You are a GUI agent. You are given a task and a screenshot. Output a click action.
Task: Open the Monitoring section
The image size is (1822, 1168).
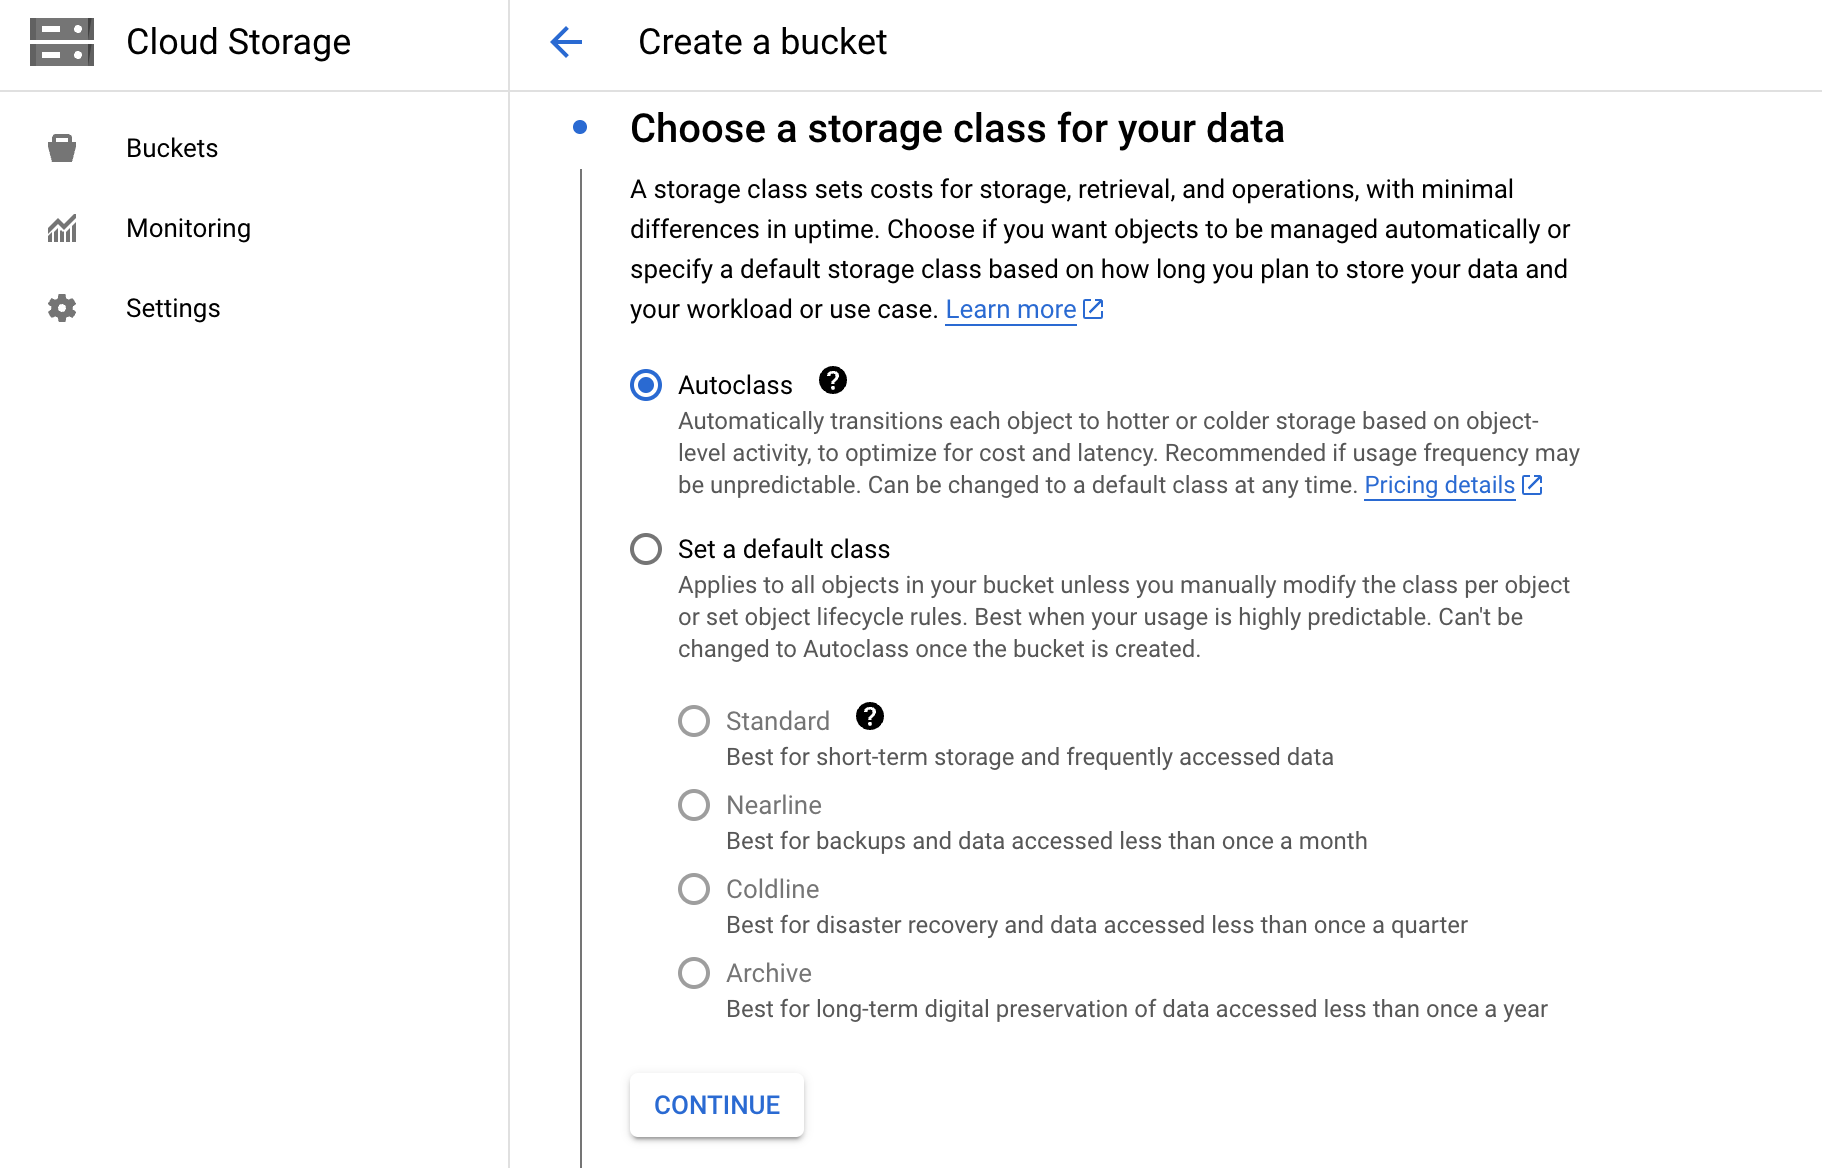pos(188,228)
